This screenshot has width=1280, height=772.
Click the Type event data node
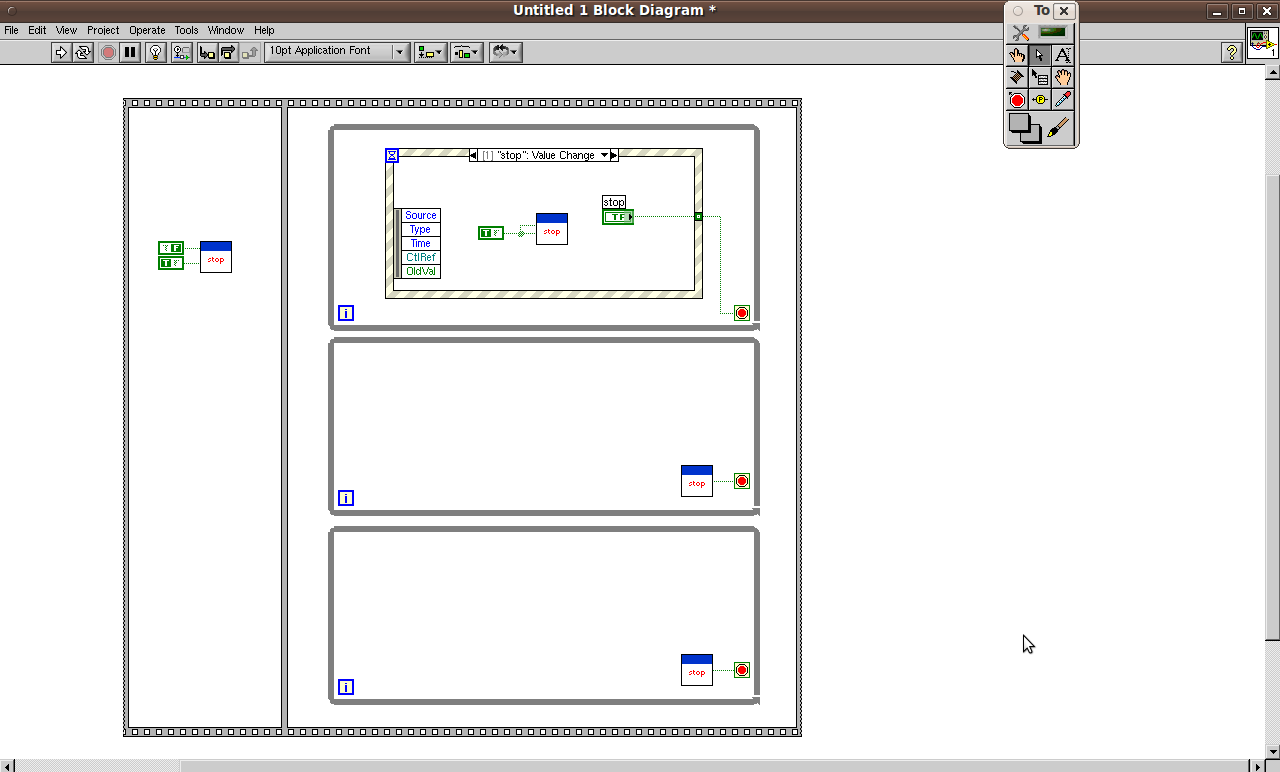click(420, 229)
